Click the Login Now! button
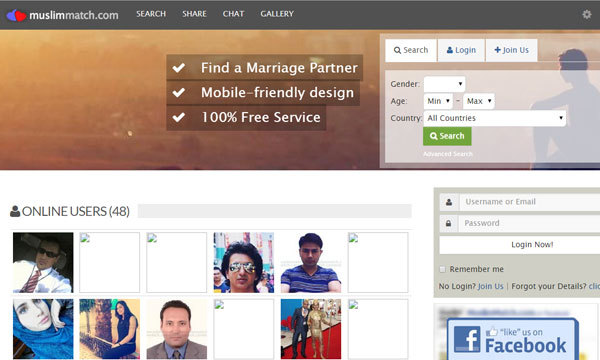The width and height of the screenshot is (600, 360). point(532,245)
